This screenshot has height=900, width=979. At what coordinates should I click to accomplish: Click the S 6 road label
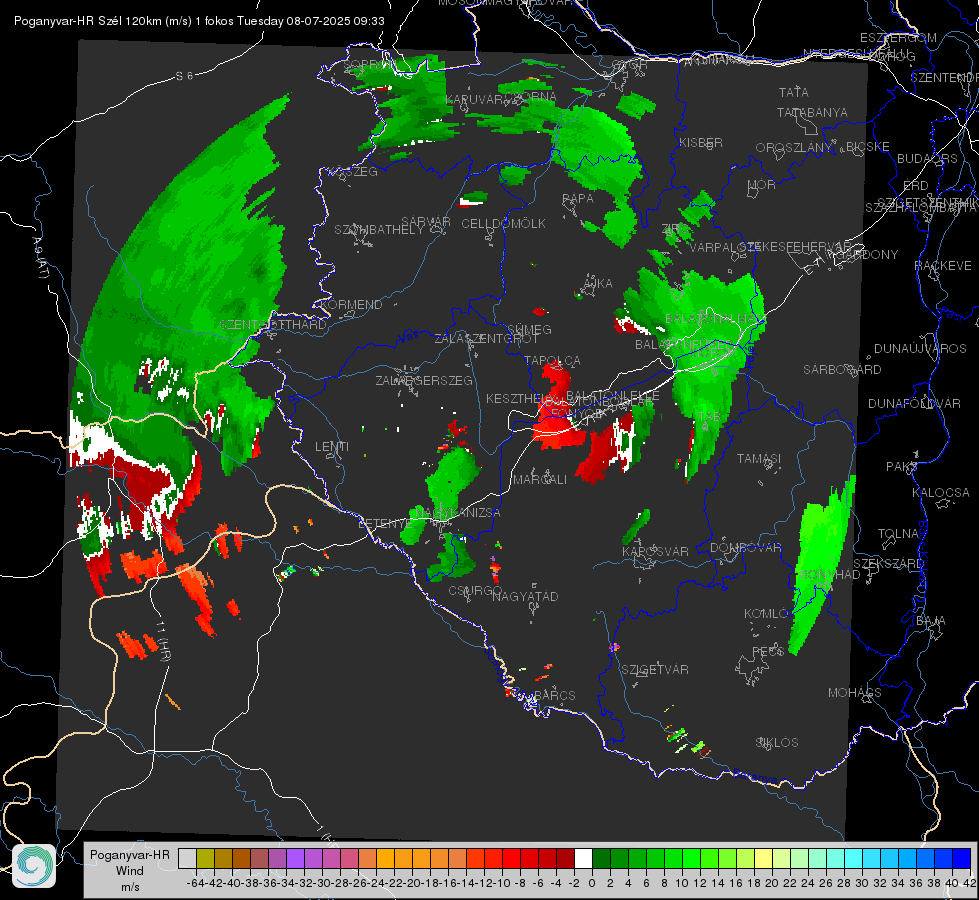coord(184,76)
